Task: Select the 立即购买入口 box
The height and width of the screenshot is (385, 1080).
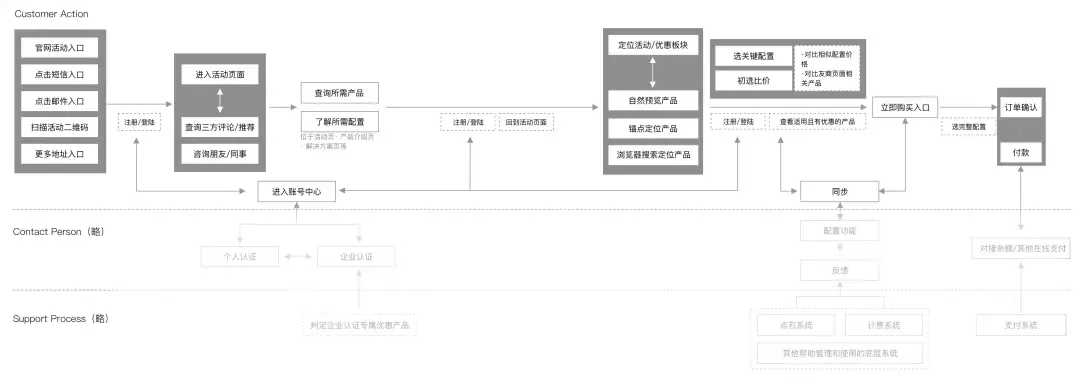Action: [x=905, y=107]
